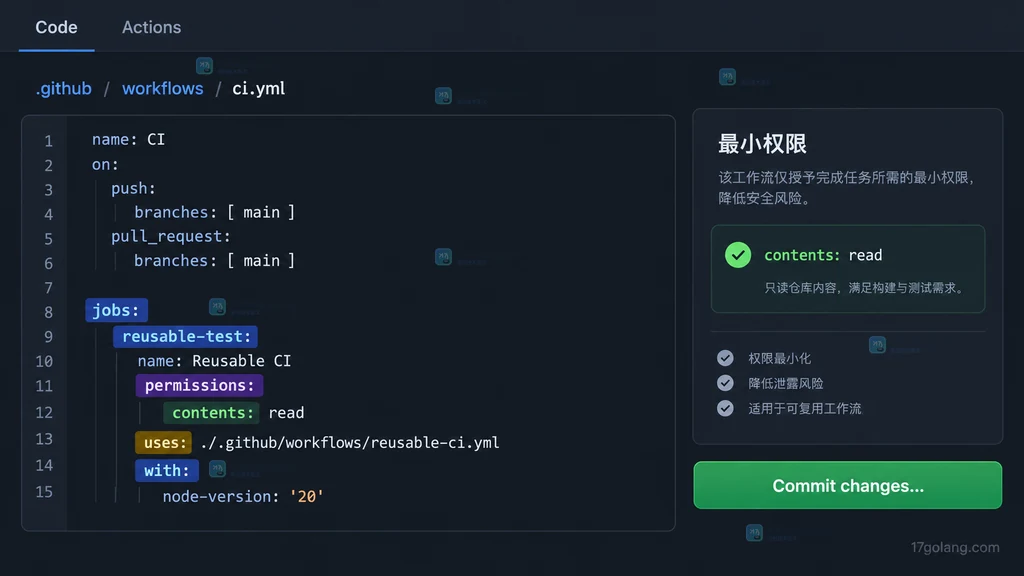Click the node-version: key on line 15
Viewport: 1024px width, 576px height.
pos(221,496)
